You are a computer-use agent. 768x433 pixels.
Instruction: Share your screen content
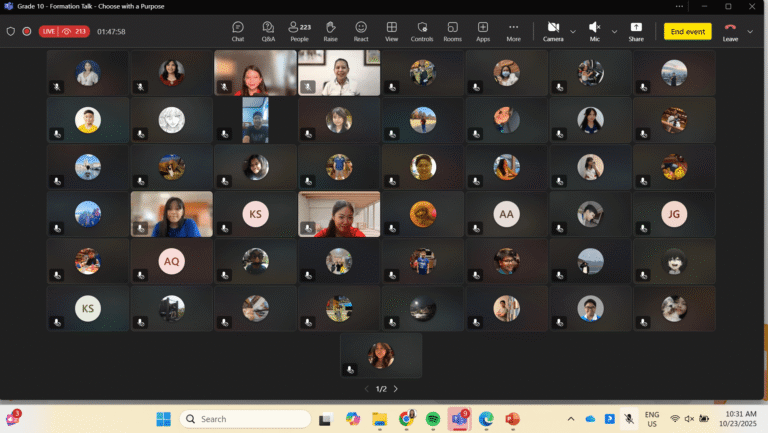click(x=636, y=32)
